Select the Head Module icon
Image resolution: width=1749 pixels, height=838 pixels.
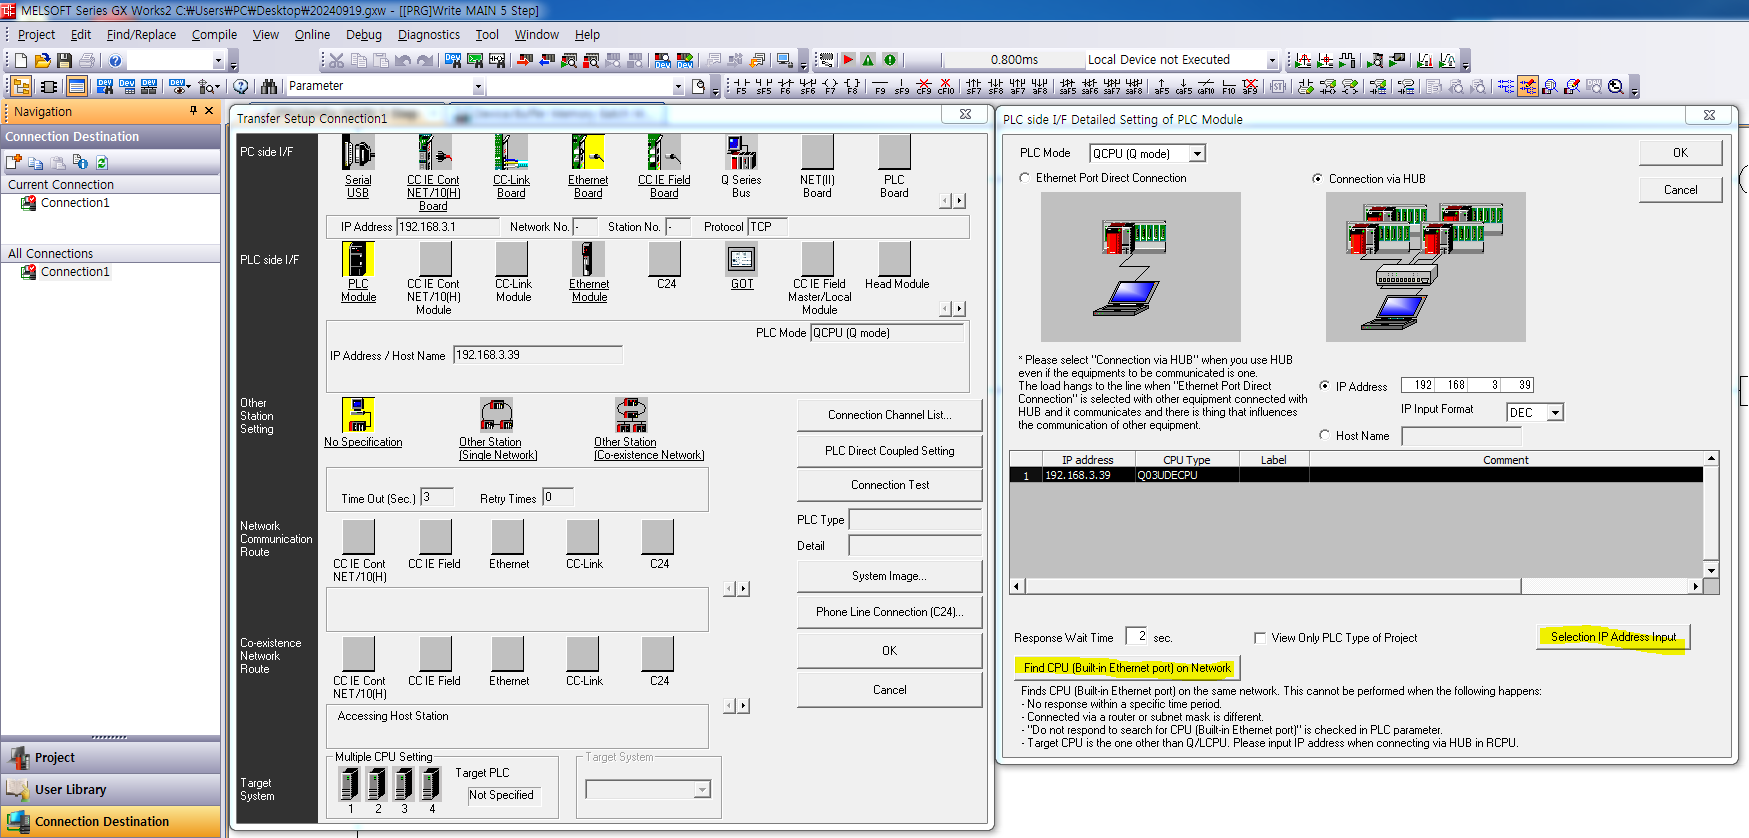pos(895,259)
